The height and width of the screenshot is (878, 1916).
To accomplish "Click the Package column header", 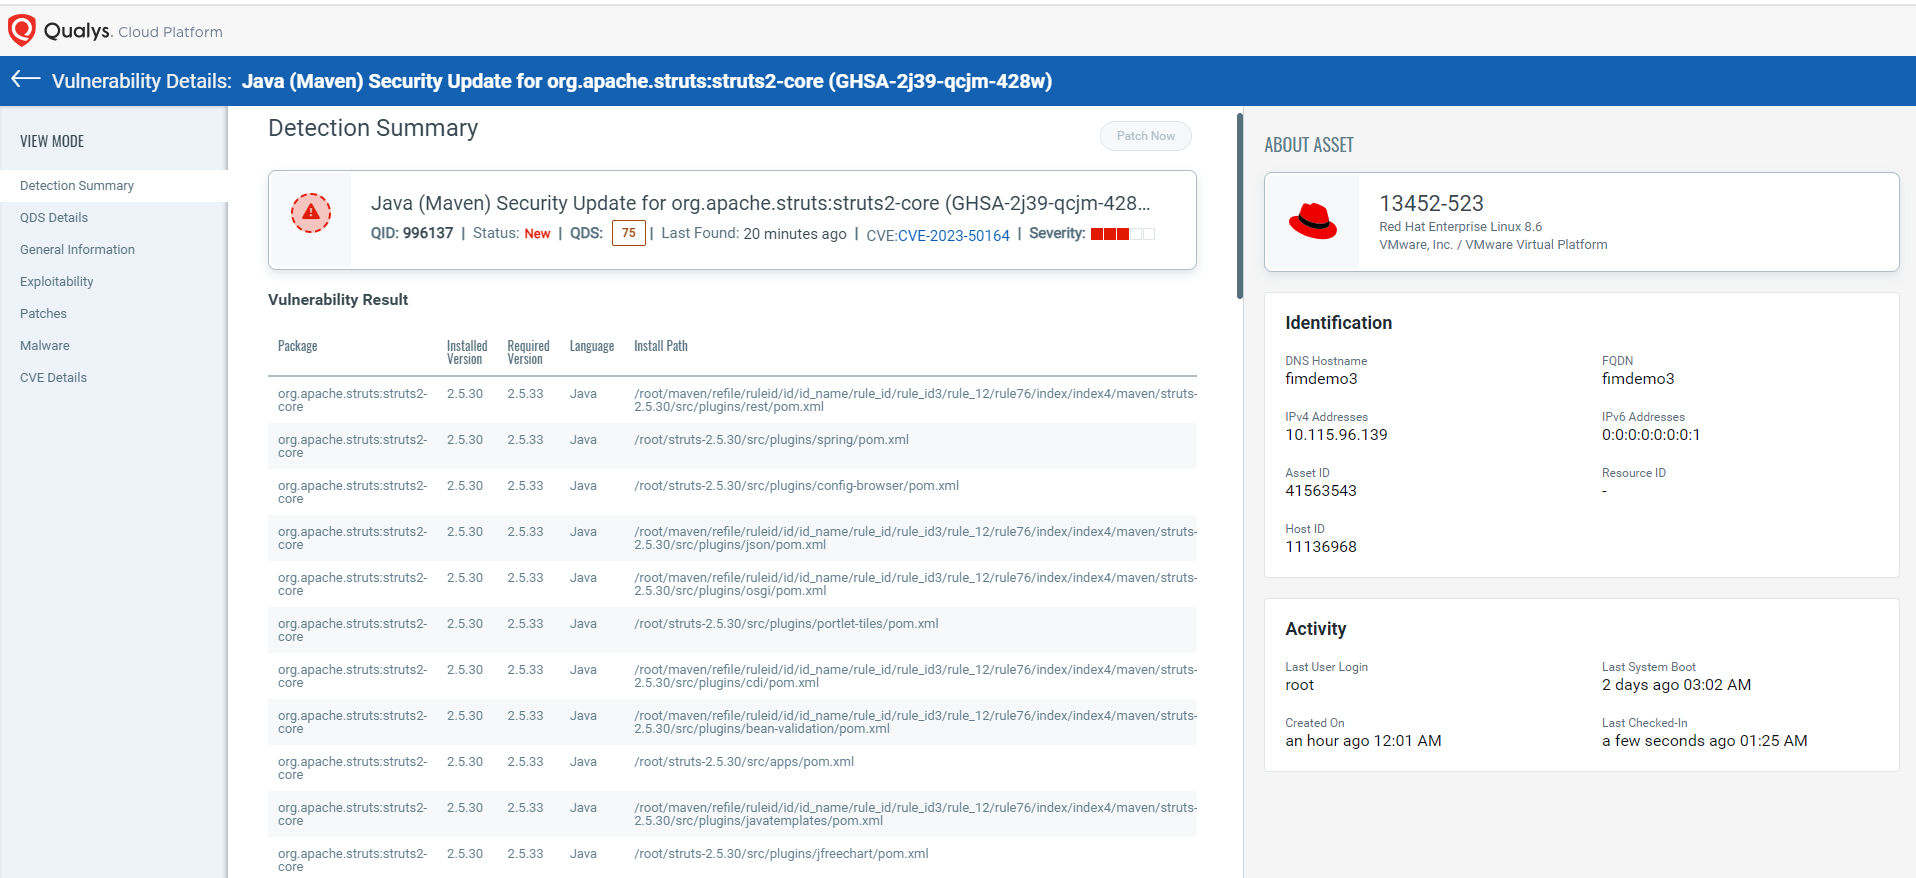I will coord(297,346).
